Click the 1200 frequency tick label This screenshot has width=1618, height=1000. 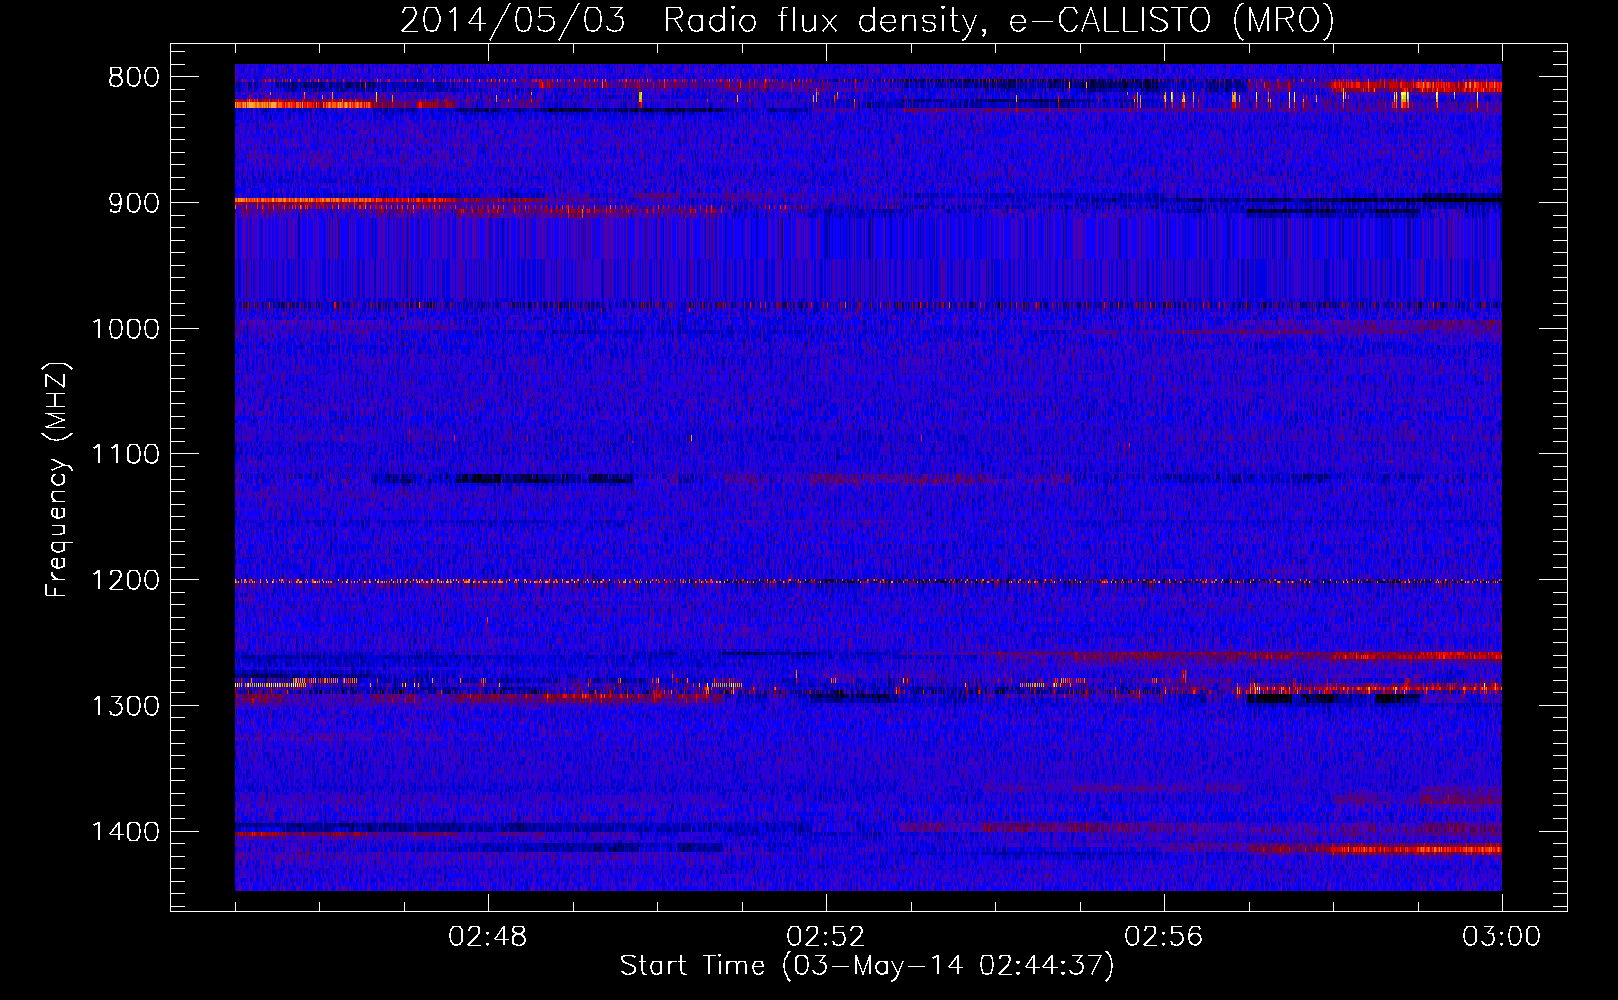click(x=125, y=581)
